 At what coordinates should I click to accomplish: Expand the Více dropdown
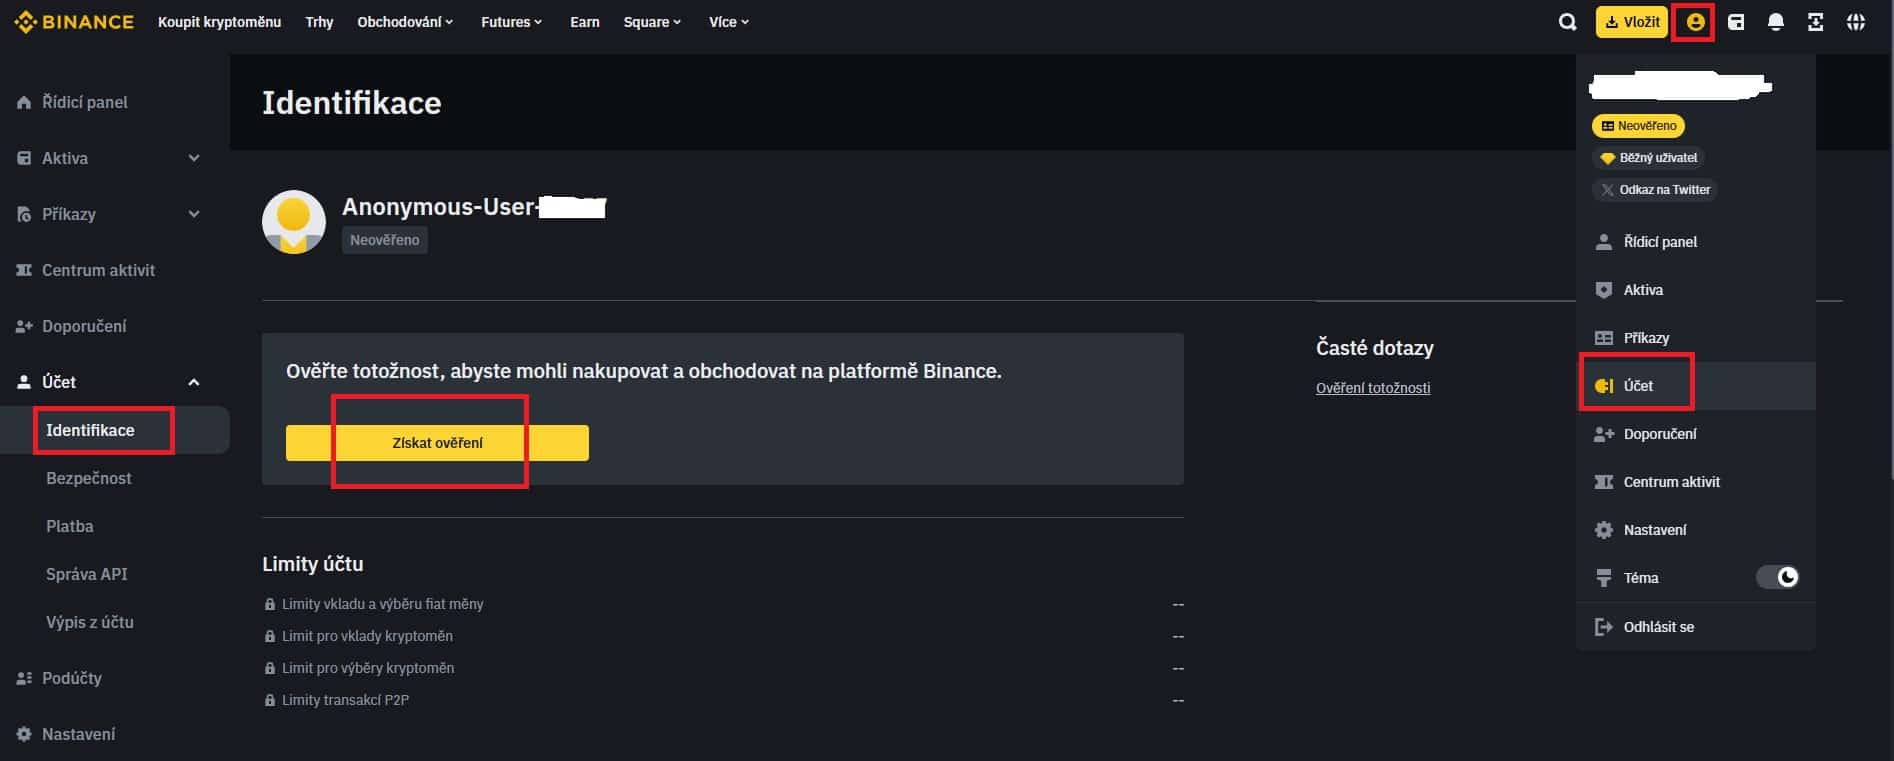(x=729, y=22)
